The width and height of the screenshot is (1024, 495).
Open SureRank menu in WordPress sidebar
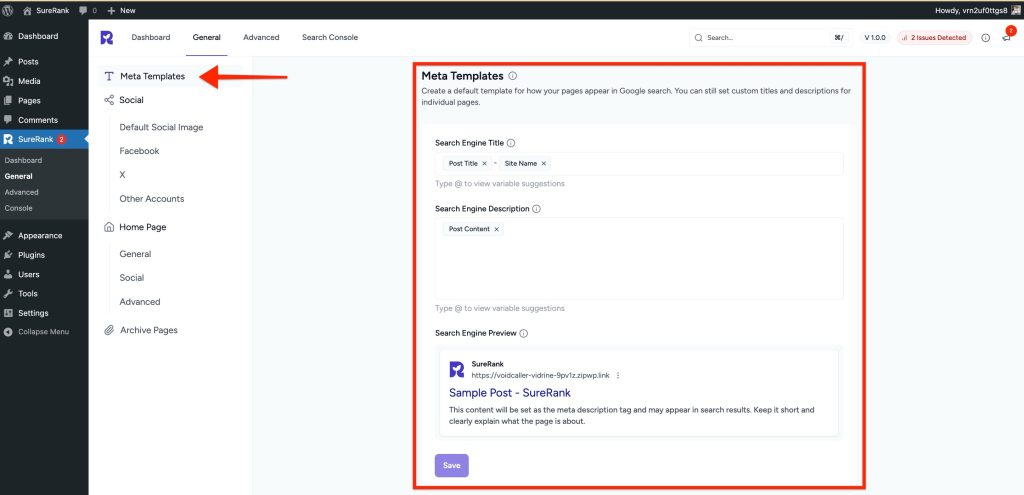pos(44,139)
